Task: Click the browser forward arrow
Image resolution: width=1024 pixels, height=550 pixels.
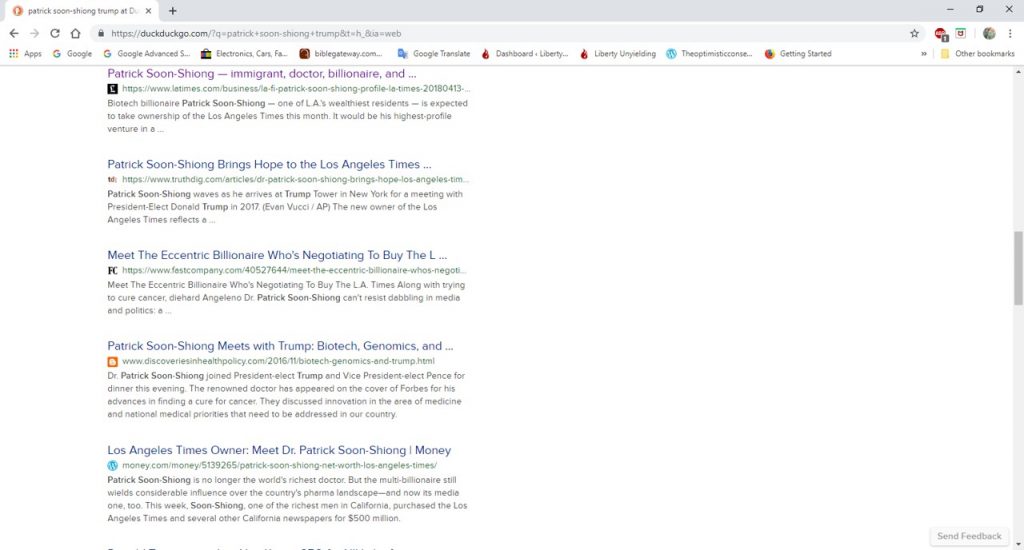Action: coord(35,33)
